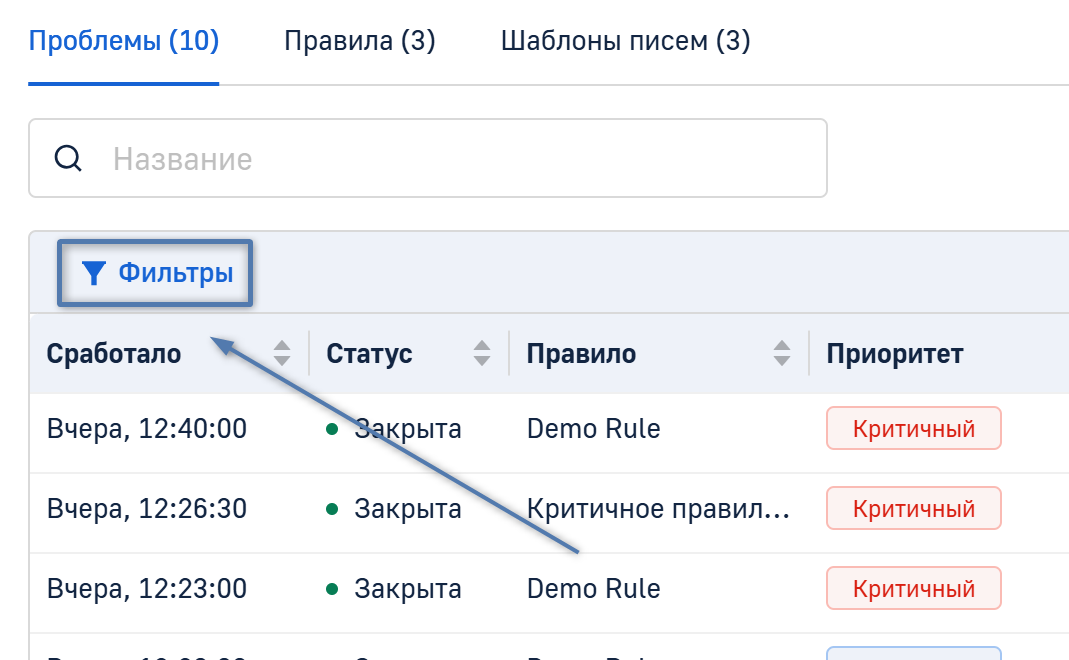1069x660 pixels.
Task: Click the magnifier icon in the search box
Action: [68, 159]
